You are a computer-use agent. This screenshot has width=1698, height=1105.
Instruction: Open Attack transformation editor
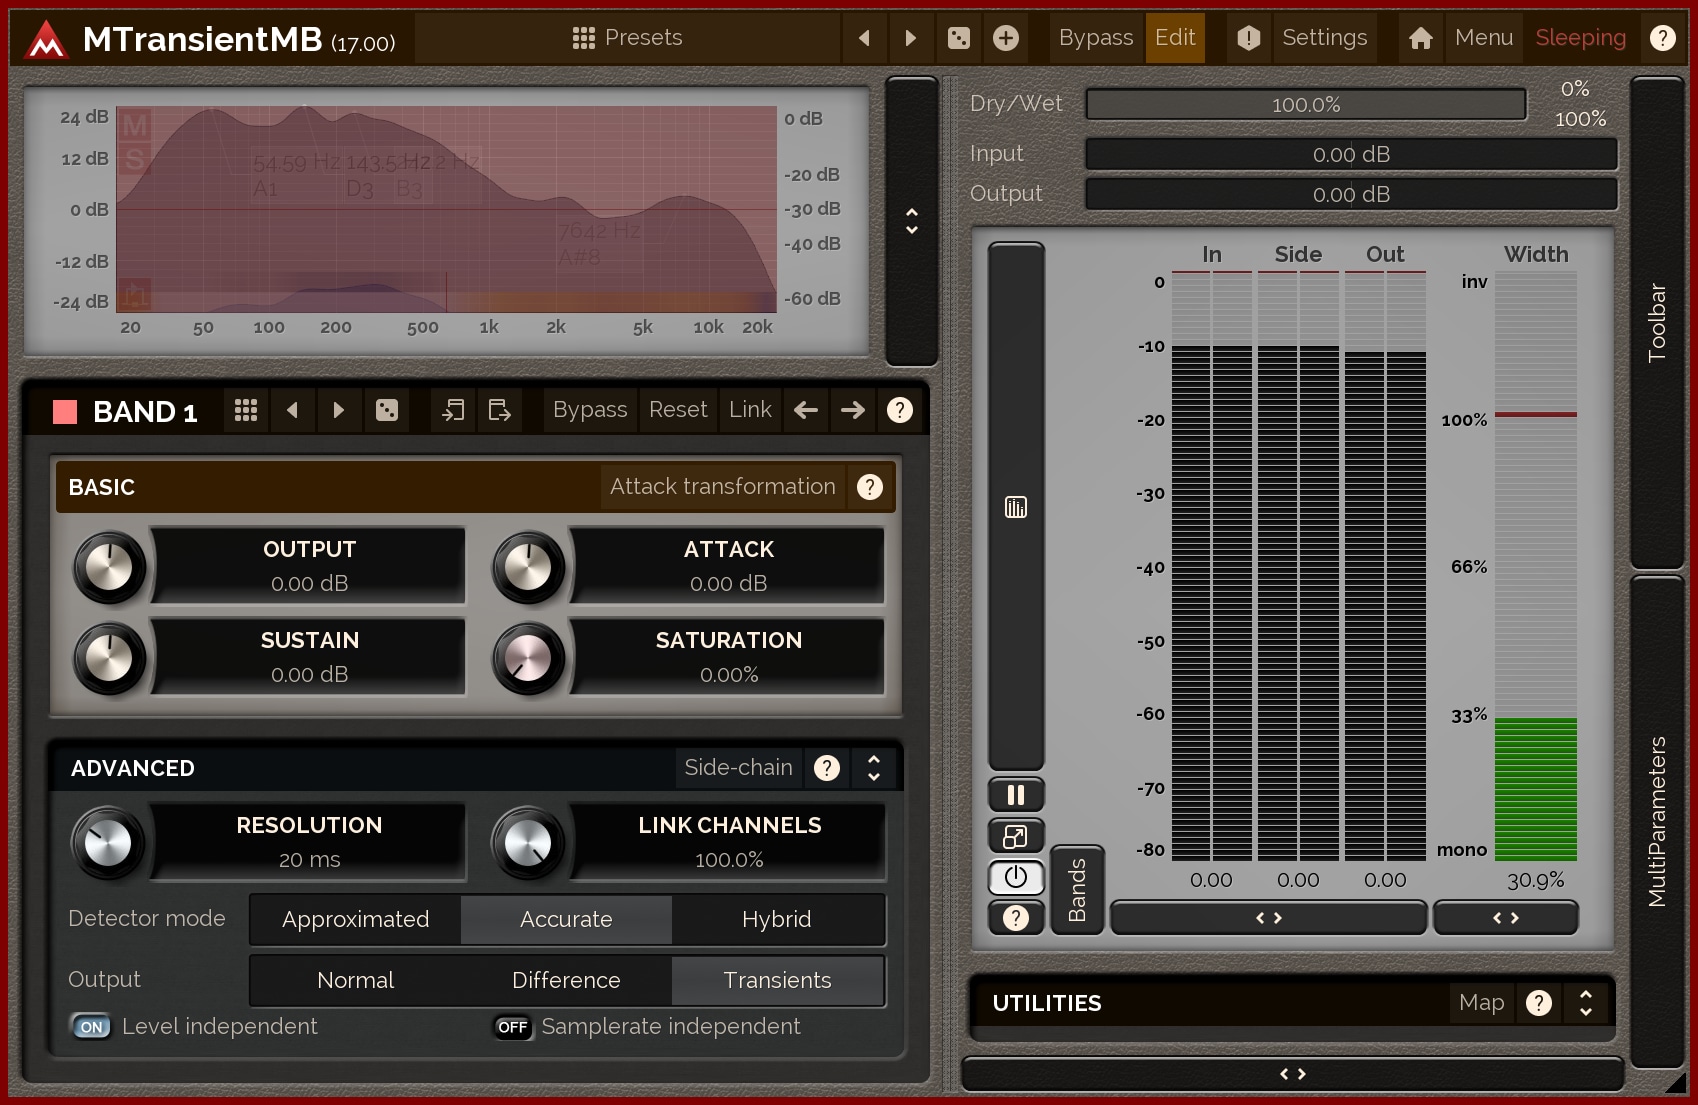tap(722, 487)
